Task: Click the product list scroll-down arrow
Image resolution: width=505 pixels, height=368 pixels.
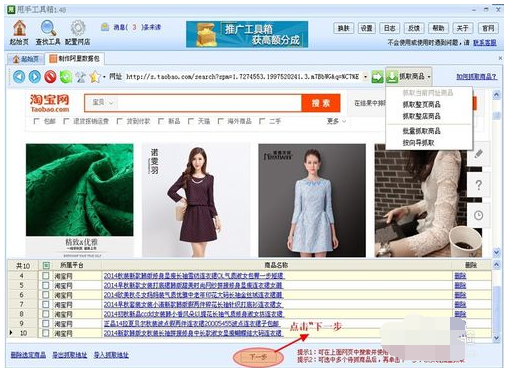Action: pos(496,338)
